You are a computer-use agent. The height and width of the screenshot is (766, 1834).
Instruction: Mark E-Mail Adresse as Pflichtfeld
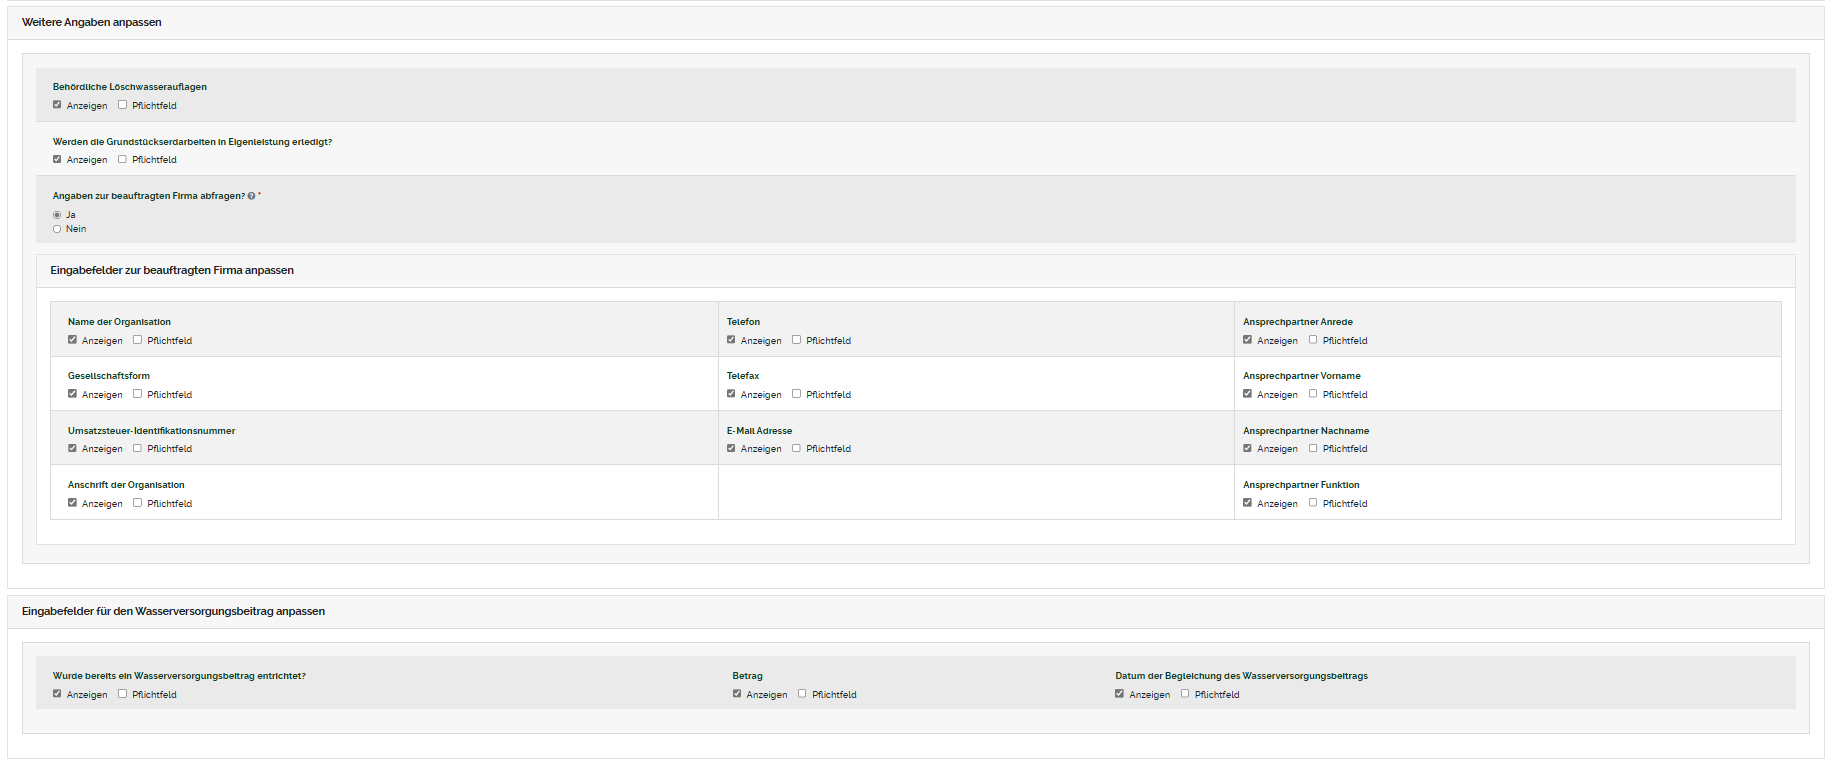pos(797,448)
